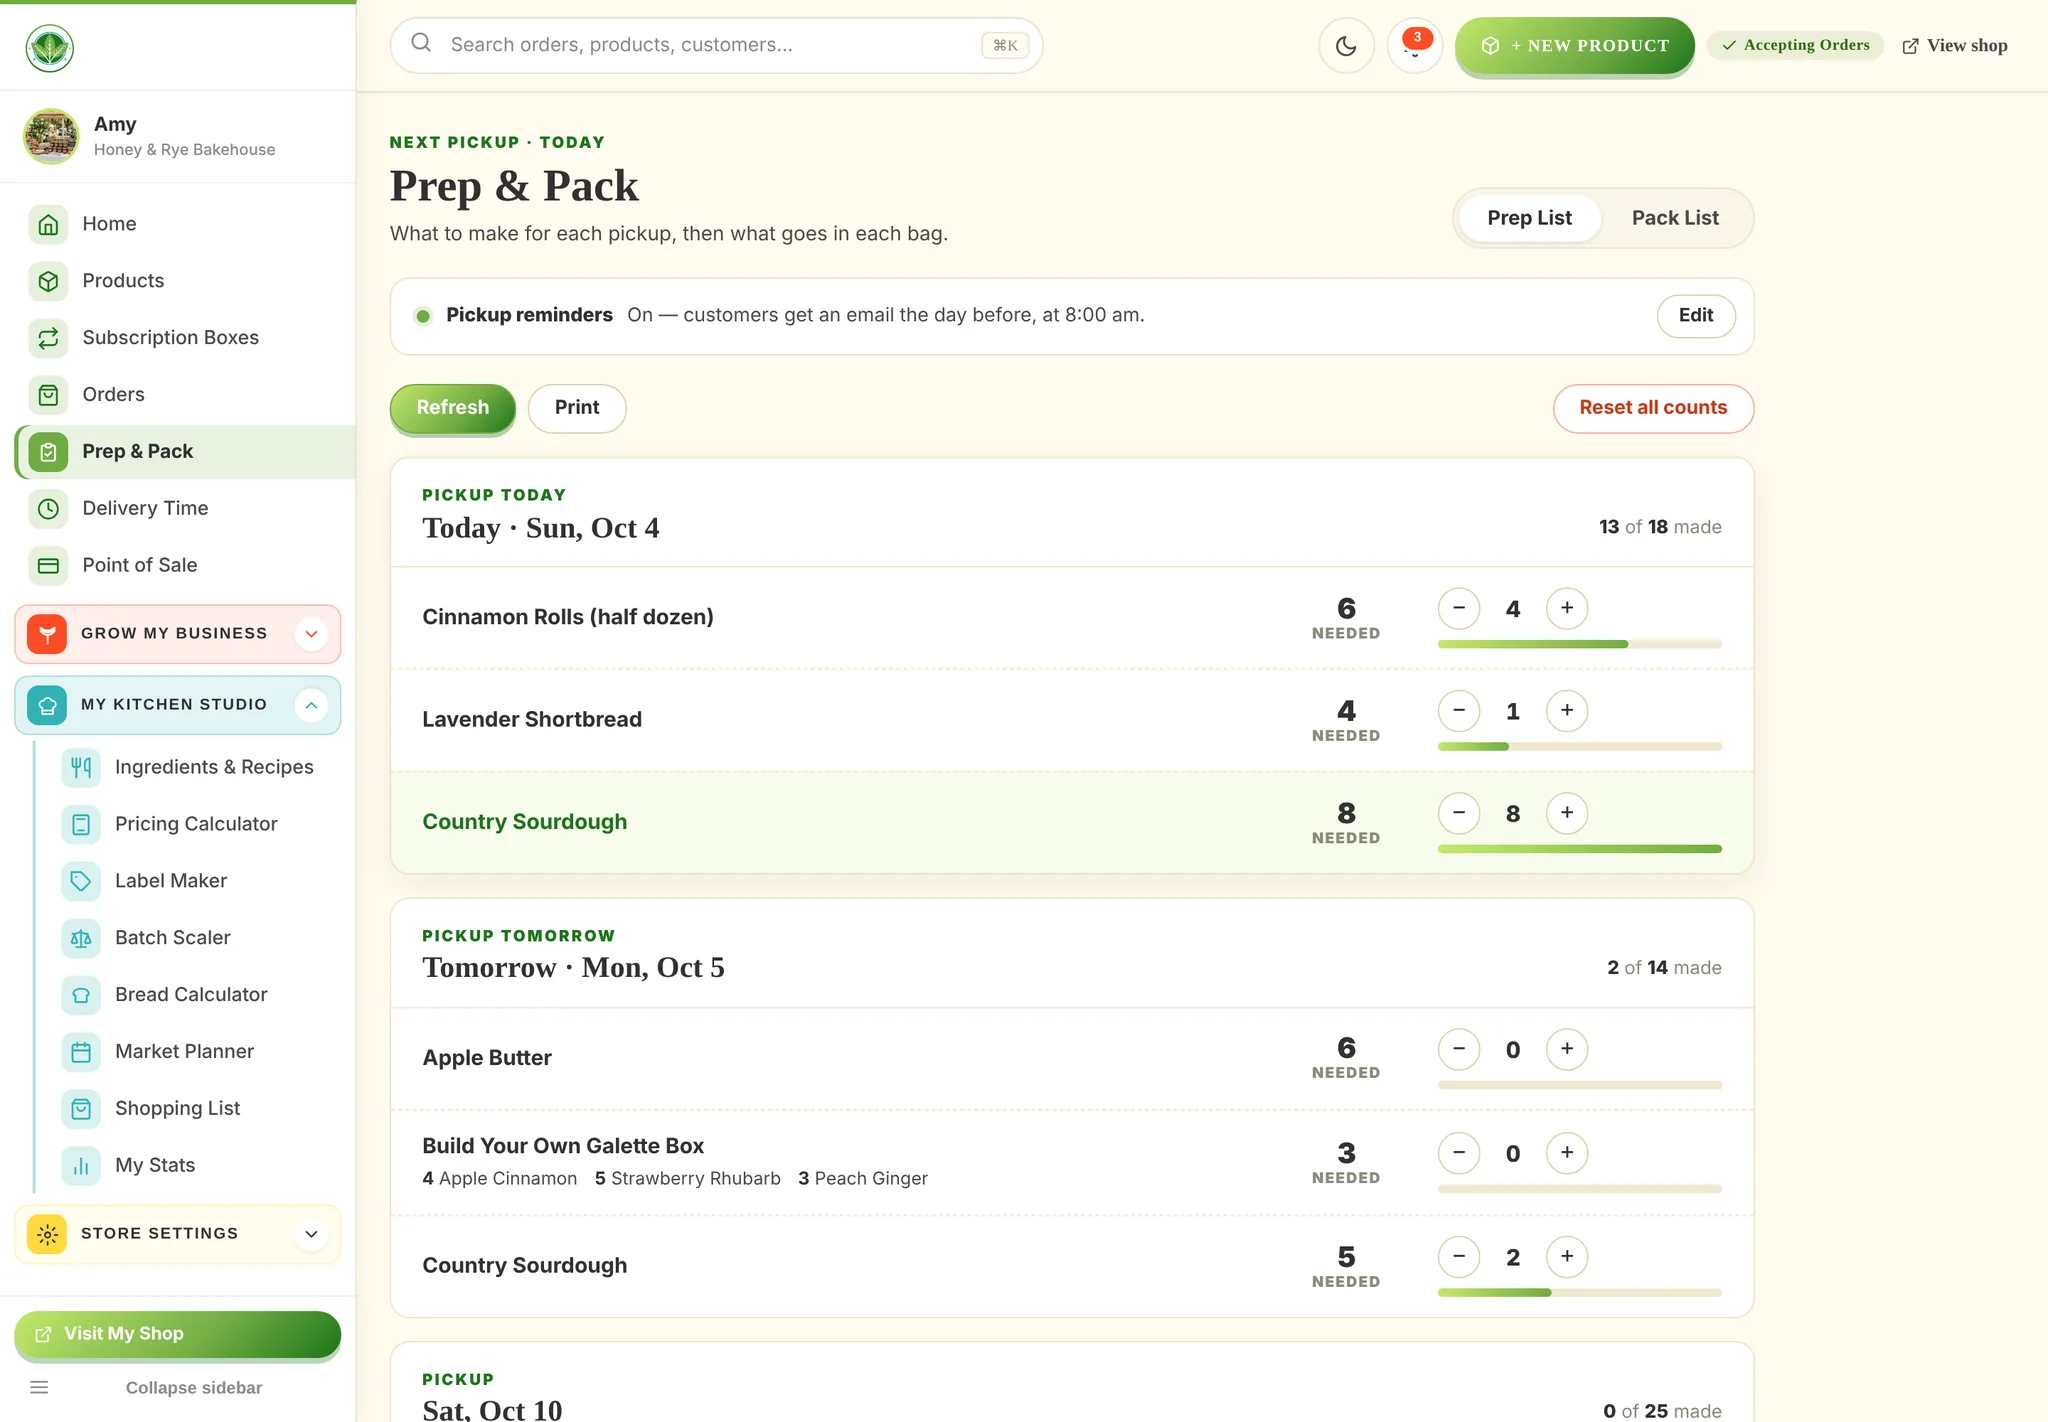Open Point of Sale via its card icon
The width and height of the screenshot is (2048, 1422).
pyautogui.click(x=48, y=566)
